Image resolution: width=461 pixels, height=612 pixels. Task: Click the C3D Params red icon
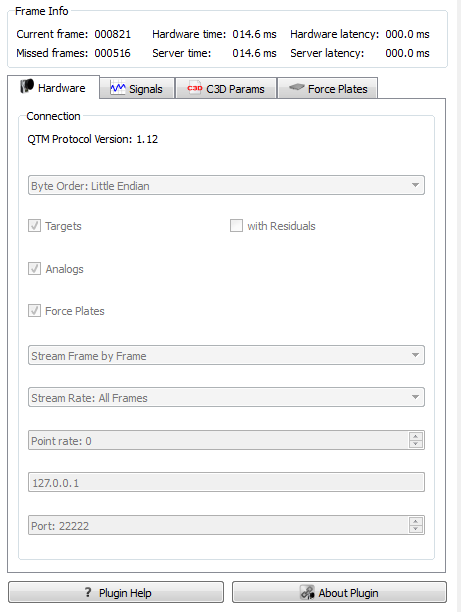(194, 89)
